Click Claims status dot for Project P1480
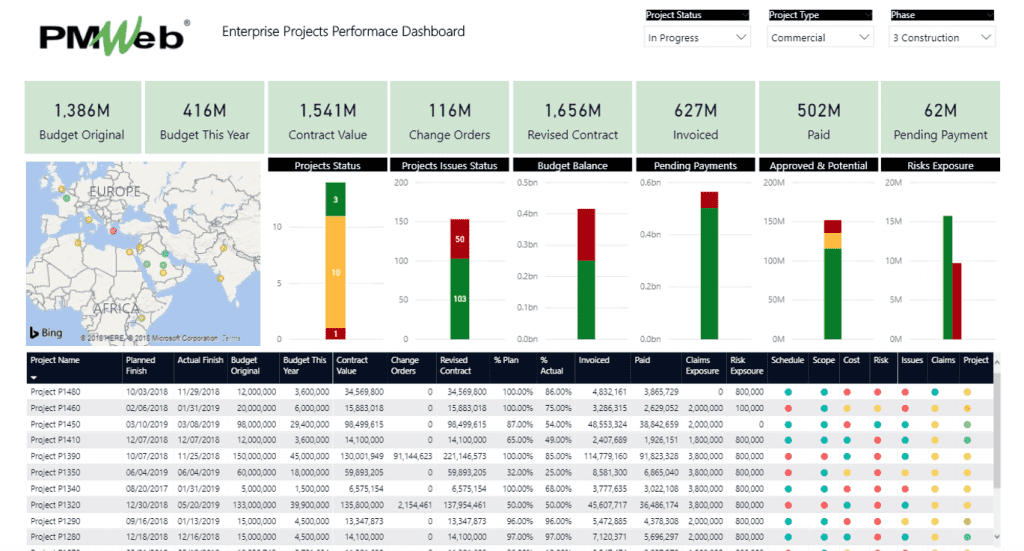1024x551 pixels. click(935, 392)
